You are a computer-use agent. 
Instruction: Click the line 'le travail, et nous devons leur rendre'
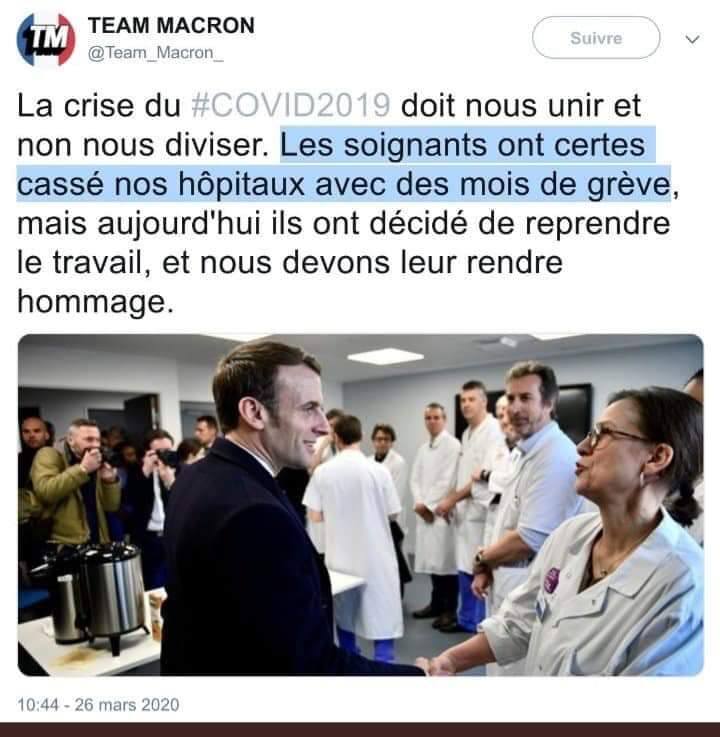(x=290, y=262)
